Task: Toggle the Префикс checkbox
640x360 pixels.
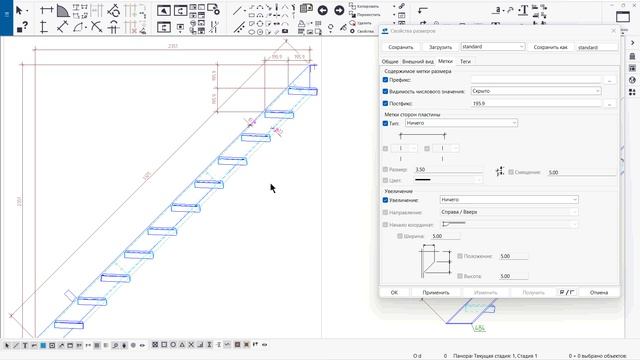Action: 385,80
